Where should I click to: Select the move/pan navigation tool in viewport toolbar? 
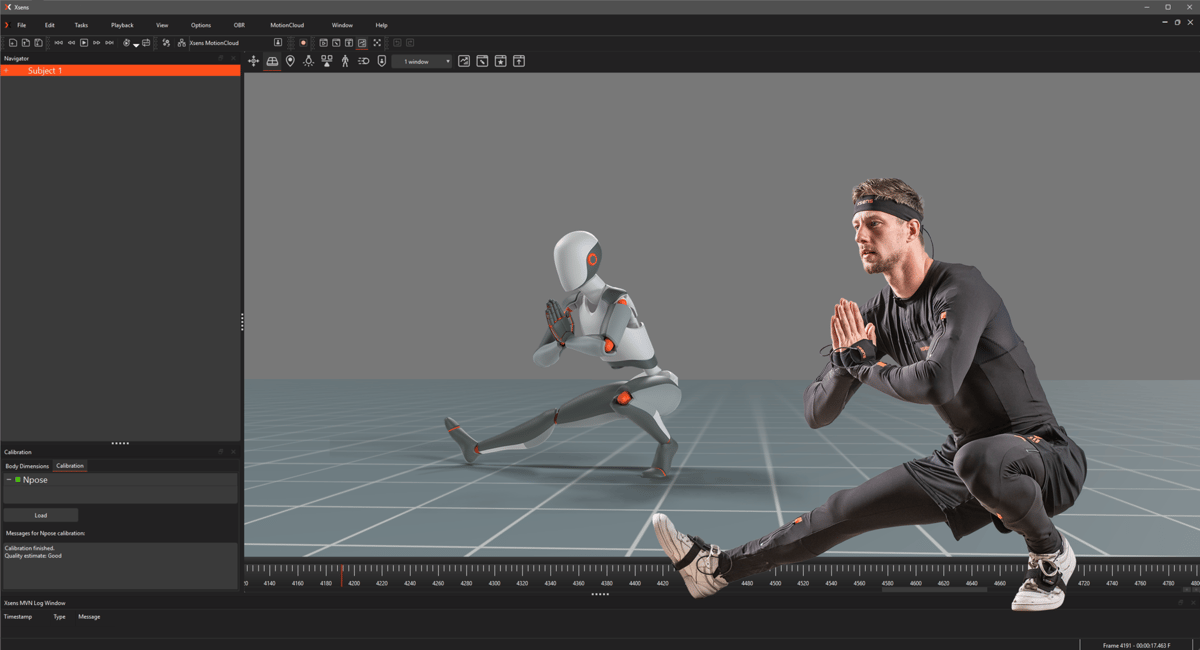pos(253,61)
